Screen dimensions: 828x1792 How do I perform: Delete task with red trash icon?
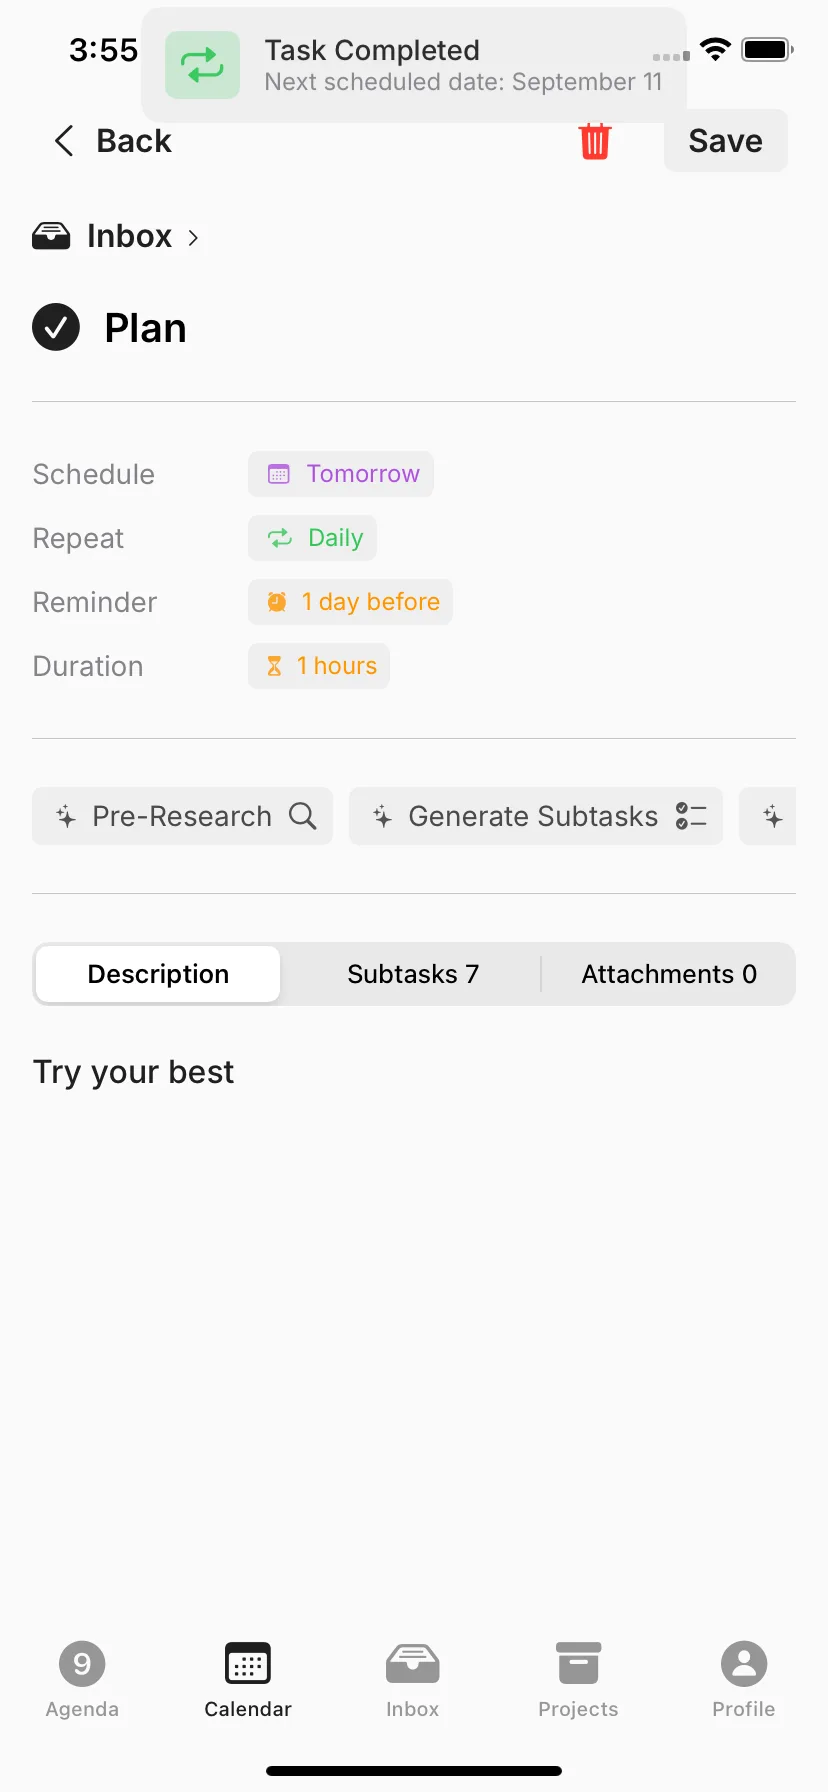point(594,141)
